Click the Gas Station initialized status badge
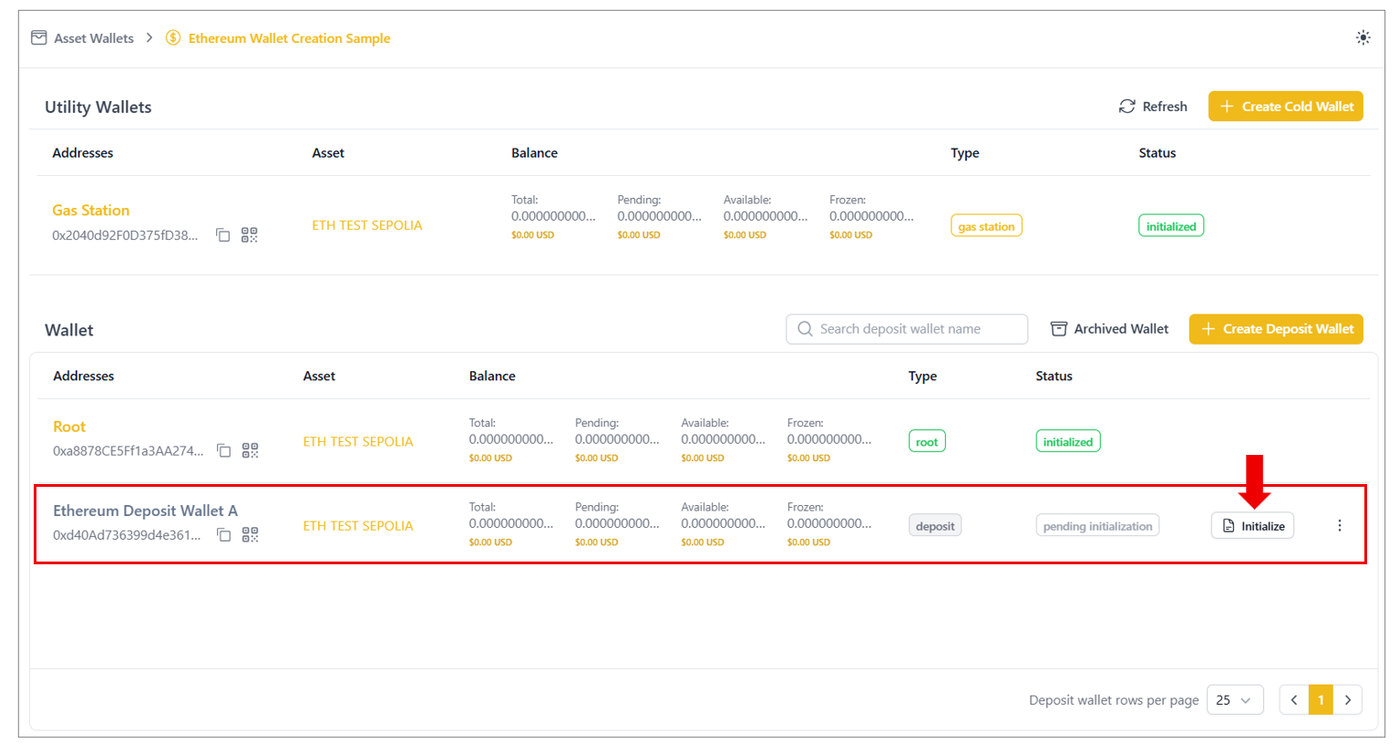Screen dimensions: 1399x753 click(1171, 226)
